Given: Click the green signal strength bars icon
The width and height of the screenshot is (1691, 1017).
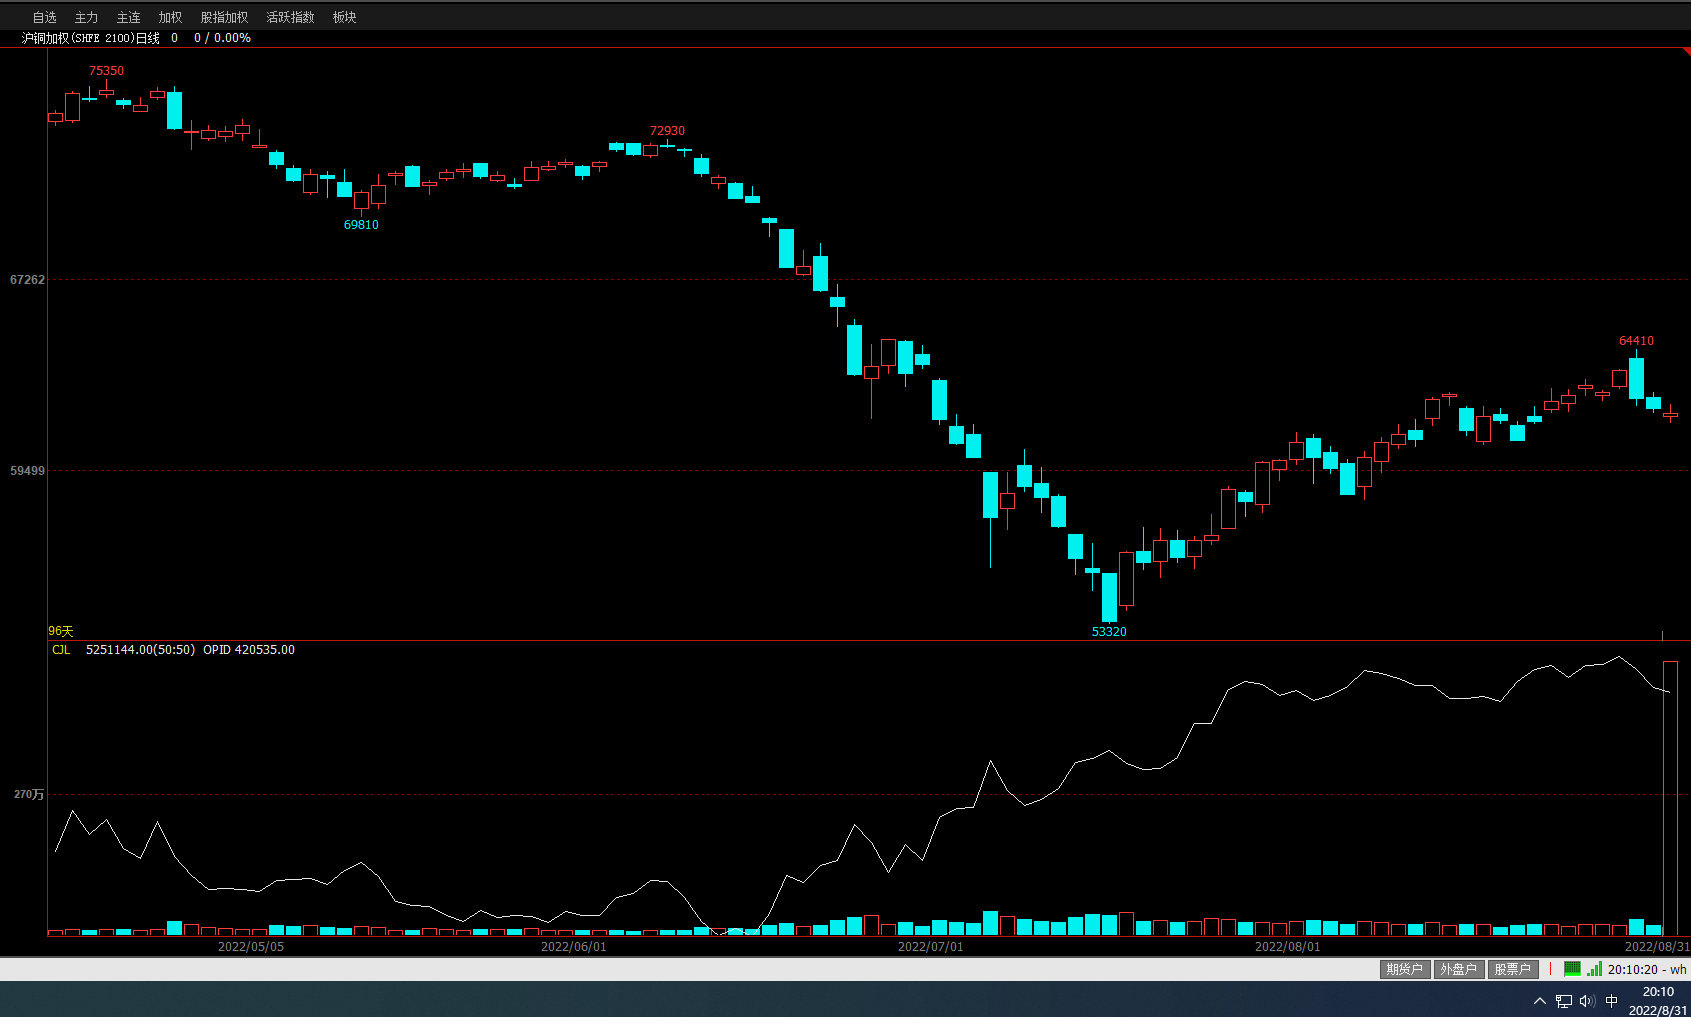Looking at the screenshot, I should tap(1594, 969).
